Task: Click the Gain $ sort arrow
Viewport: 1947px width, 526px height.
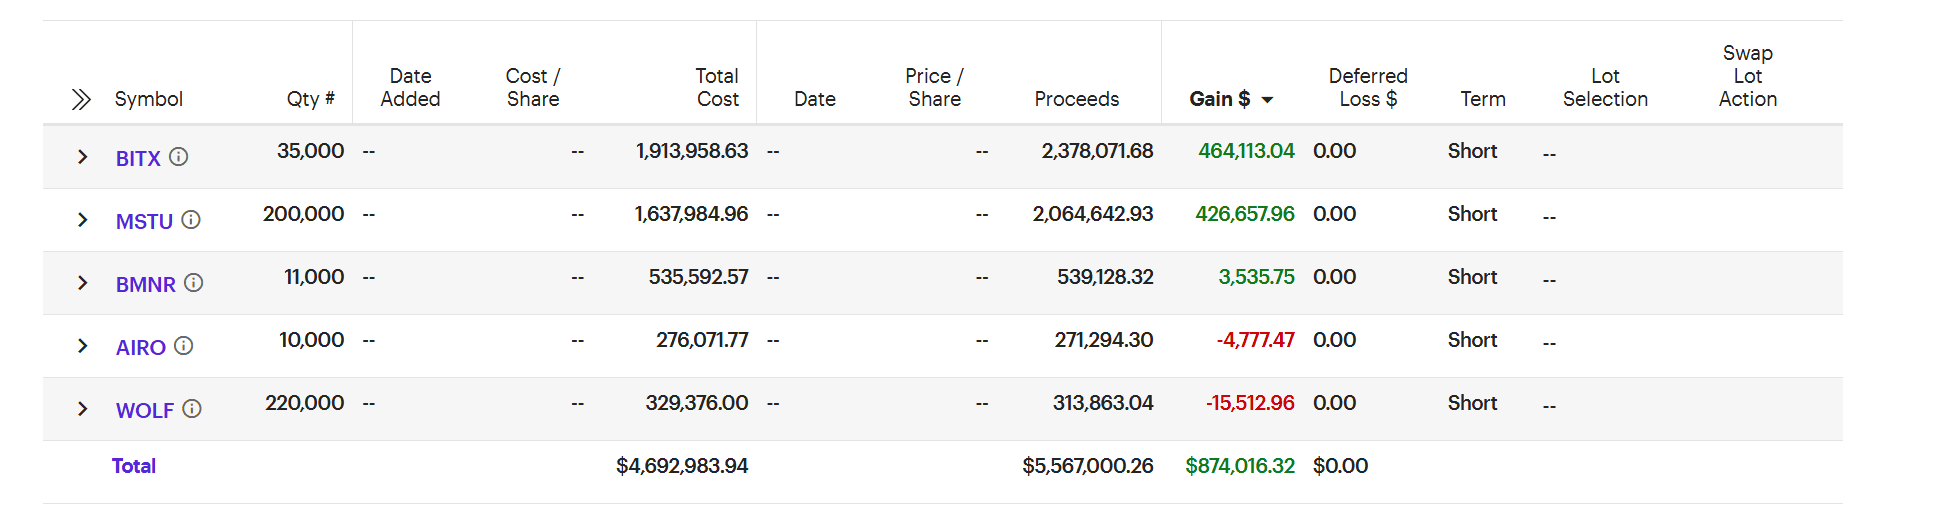Action: [x=1268, y=100]
